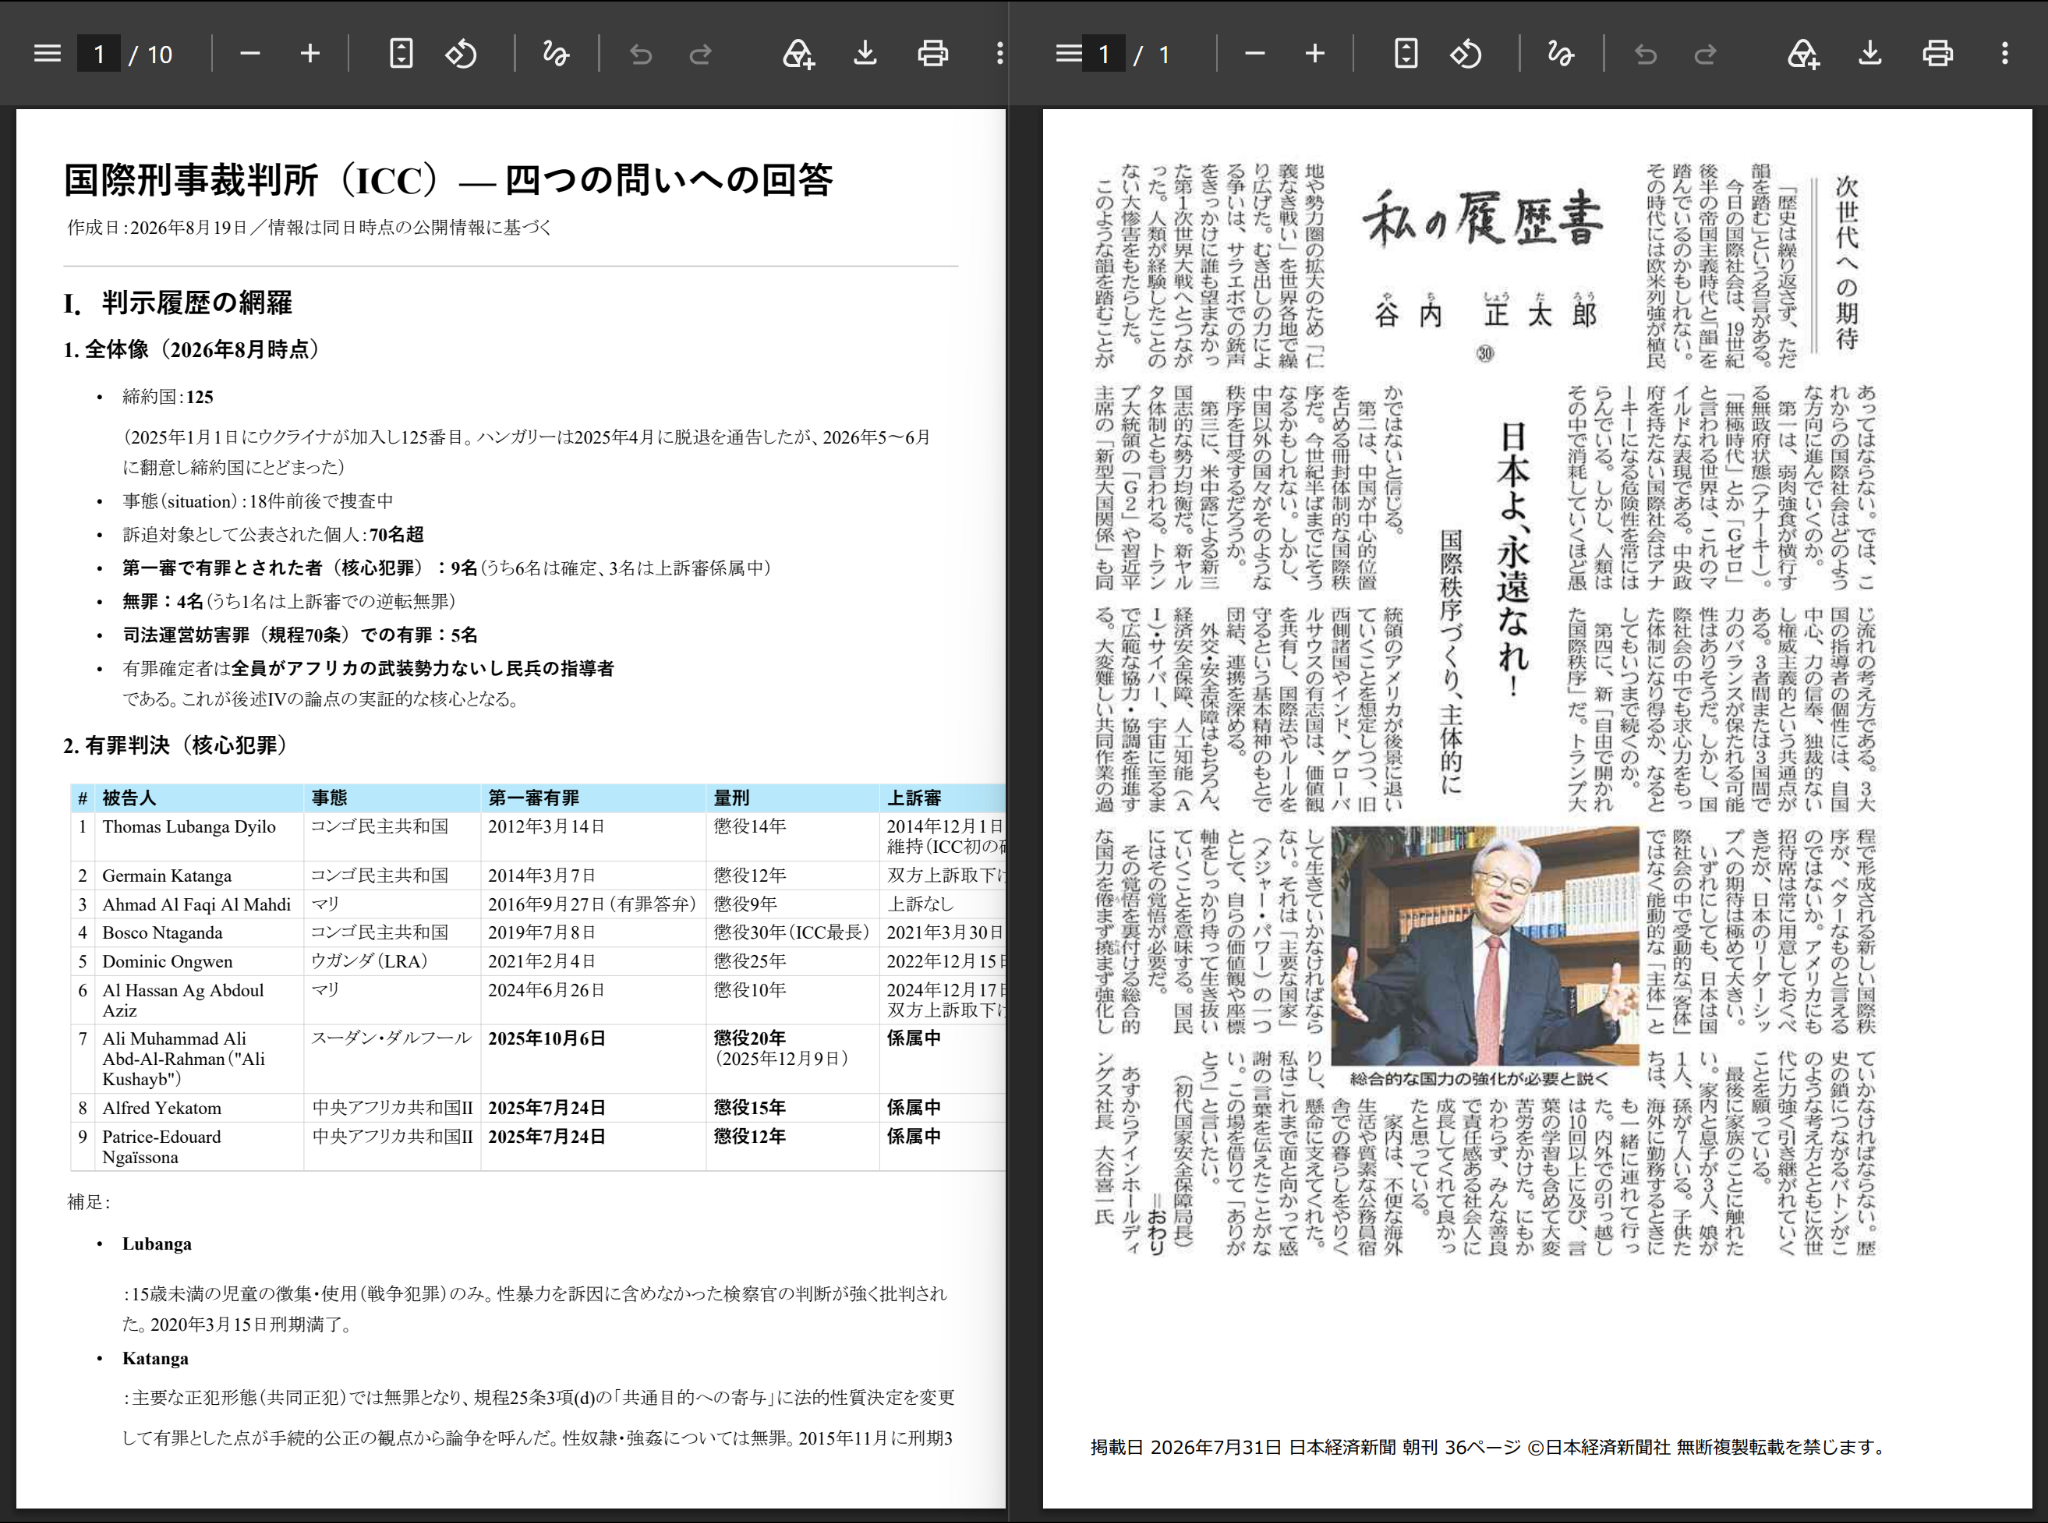Click the heading I. 判示履歴の網羅

click(178, 303)
